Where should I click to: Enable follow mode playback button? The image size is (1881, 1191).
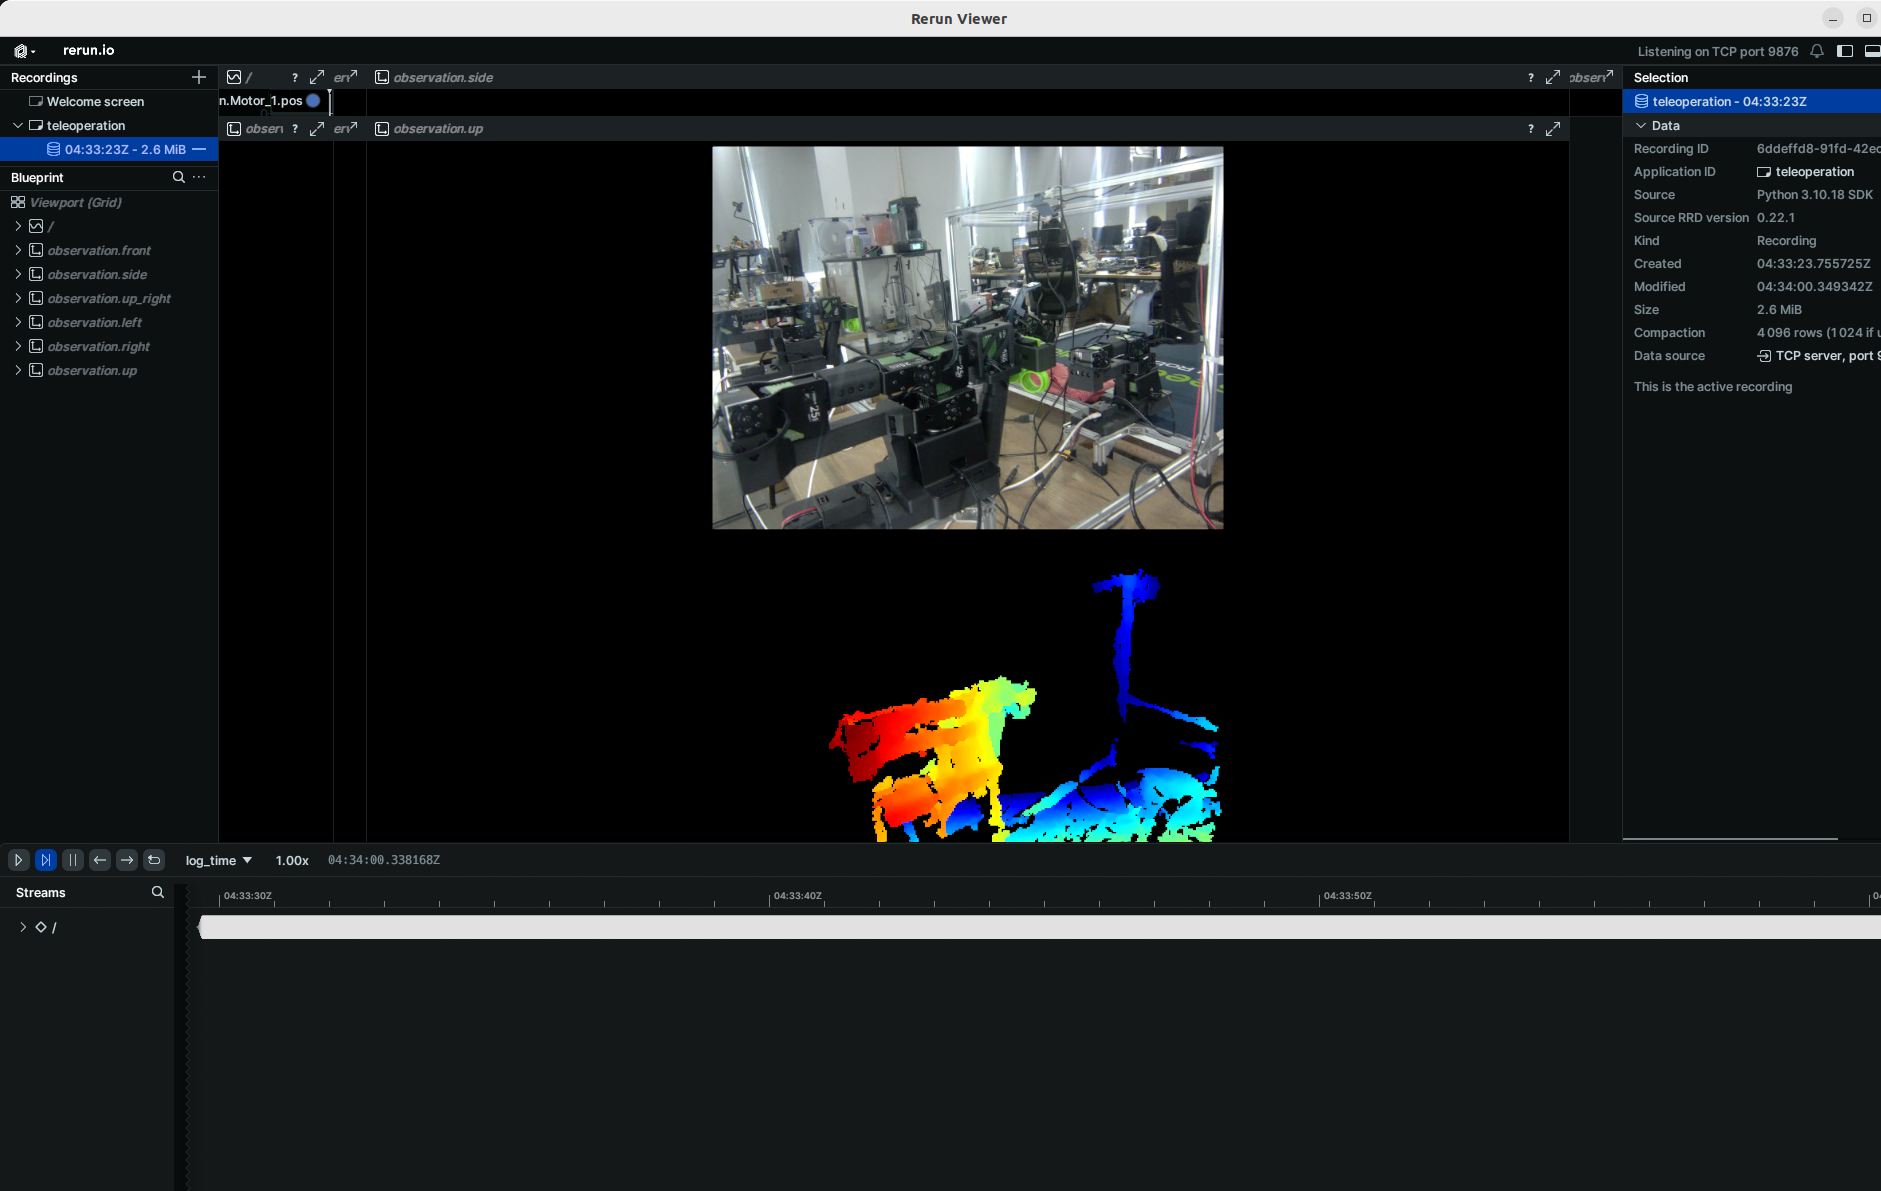[x=45, y=860]
